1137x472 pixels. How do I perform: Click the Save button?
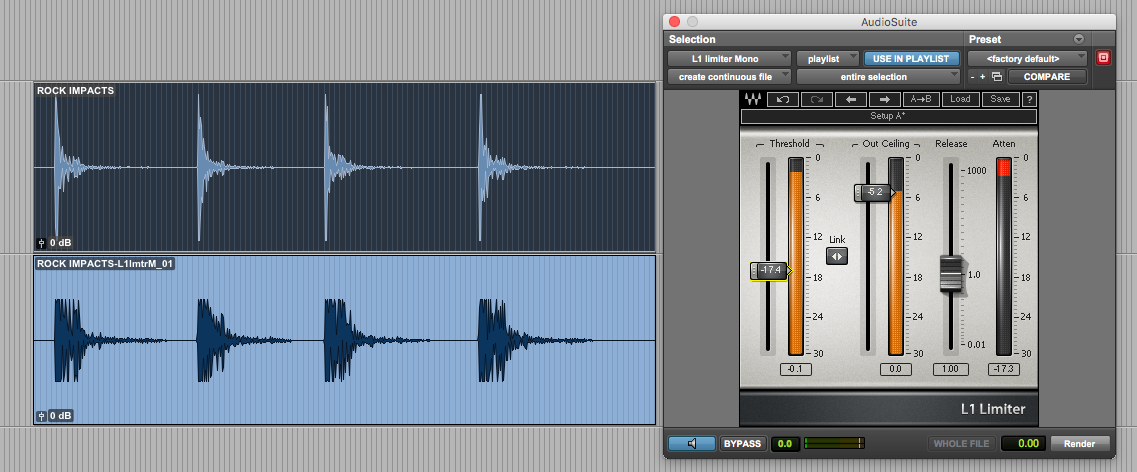[1000, 99]
